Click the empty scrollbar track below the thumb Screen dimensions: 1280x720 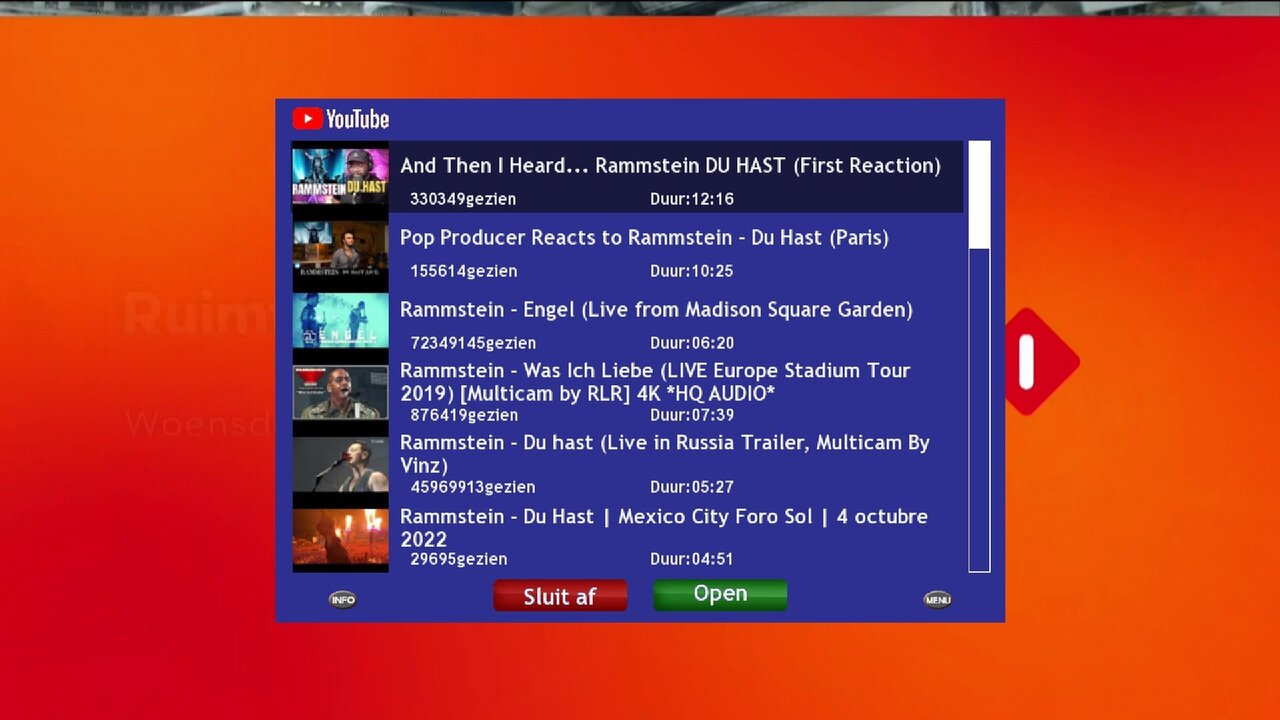tap(979, 410)
